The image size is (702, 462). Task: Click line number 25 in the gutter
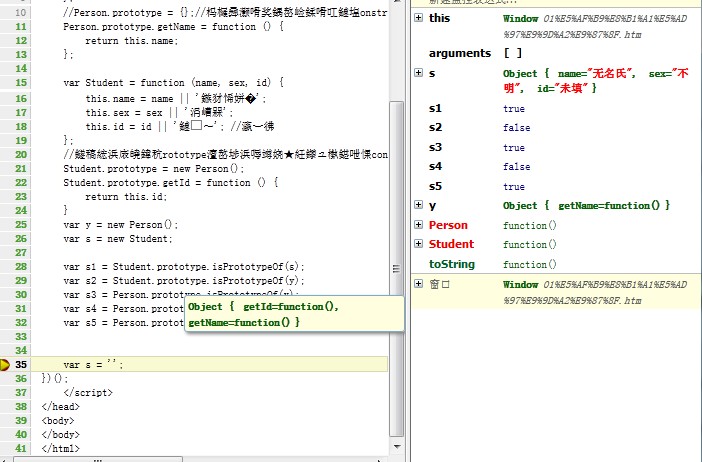[x=21, y=224]
